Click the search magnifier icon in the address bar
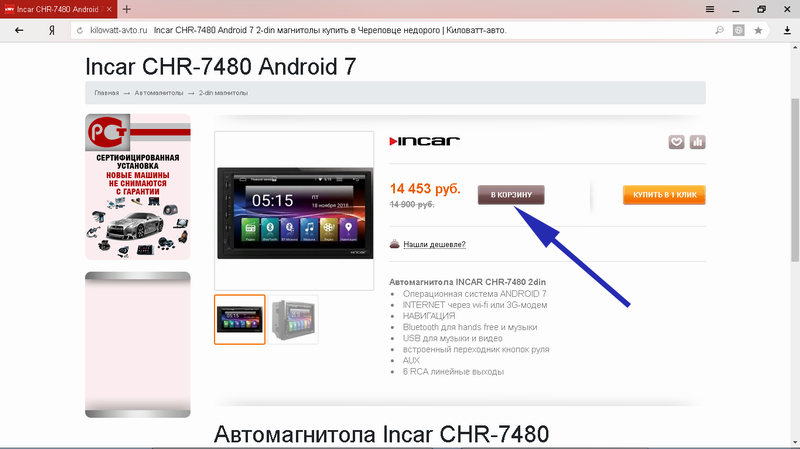Viewport: 800px width, 449px height. coord(719,30)
